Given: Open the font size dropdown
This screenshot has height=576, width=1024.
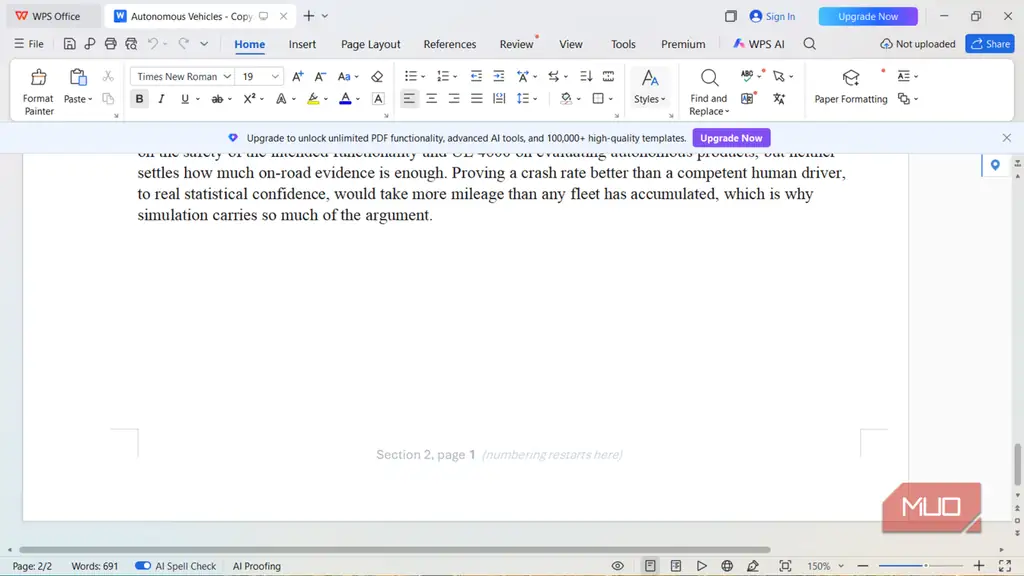Looking at the screenshot, I should click(x=275, y=76).
